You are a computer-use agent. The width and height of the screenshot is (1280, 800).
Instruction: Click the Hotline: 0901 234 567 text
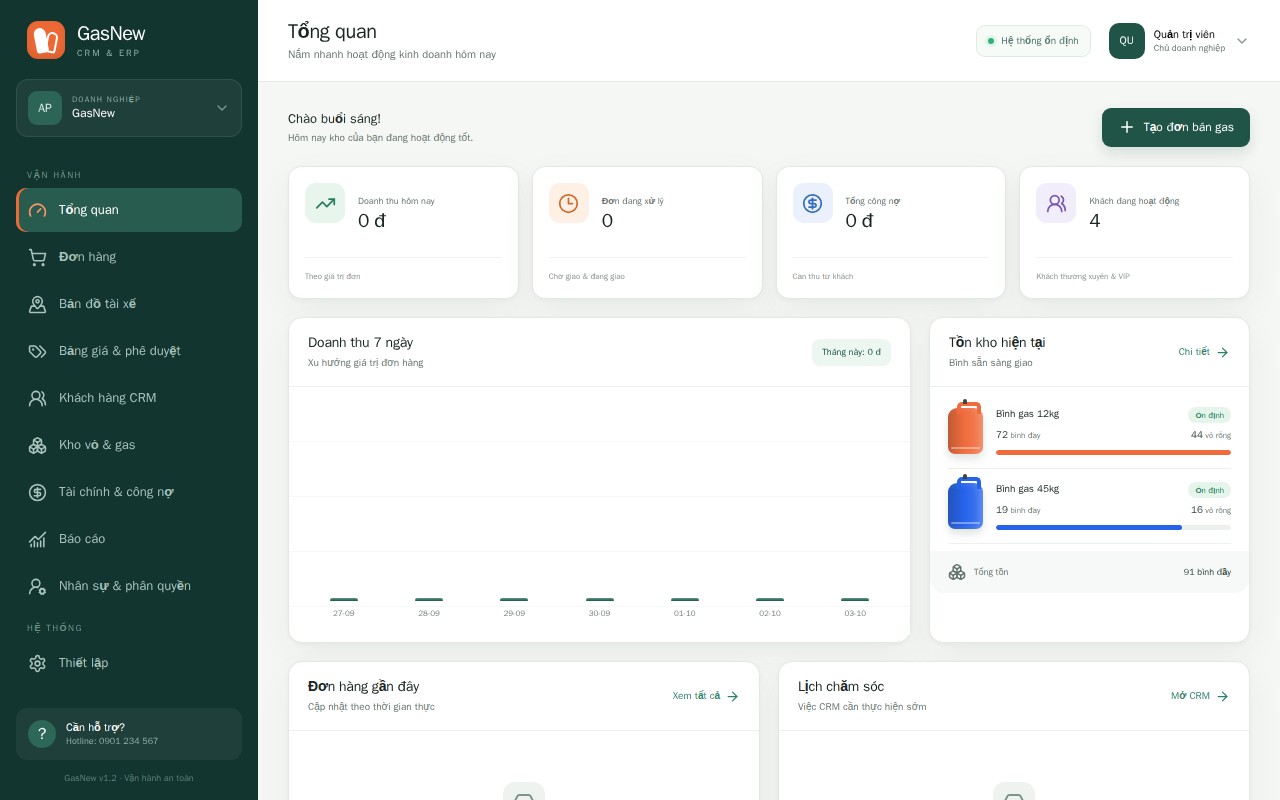click(112, 741)
